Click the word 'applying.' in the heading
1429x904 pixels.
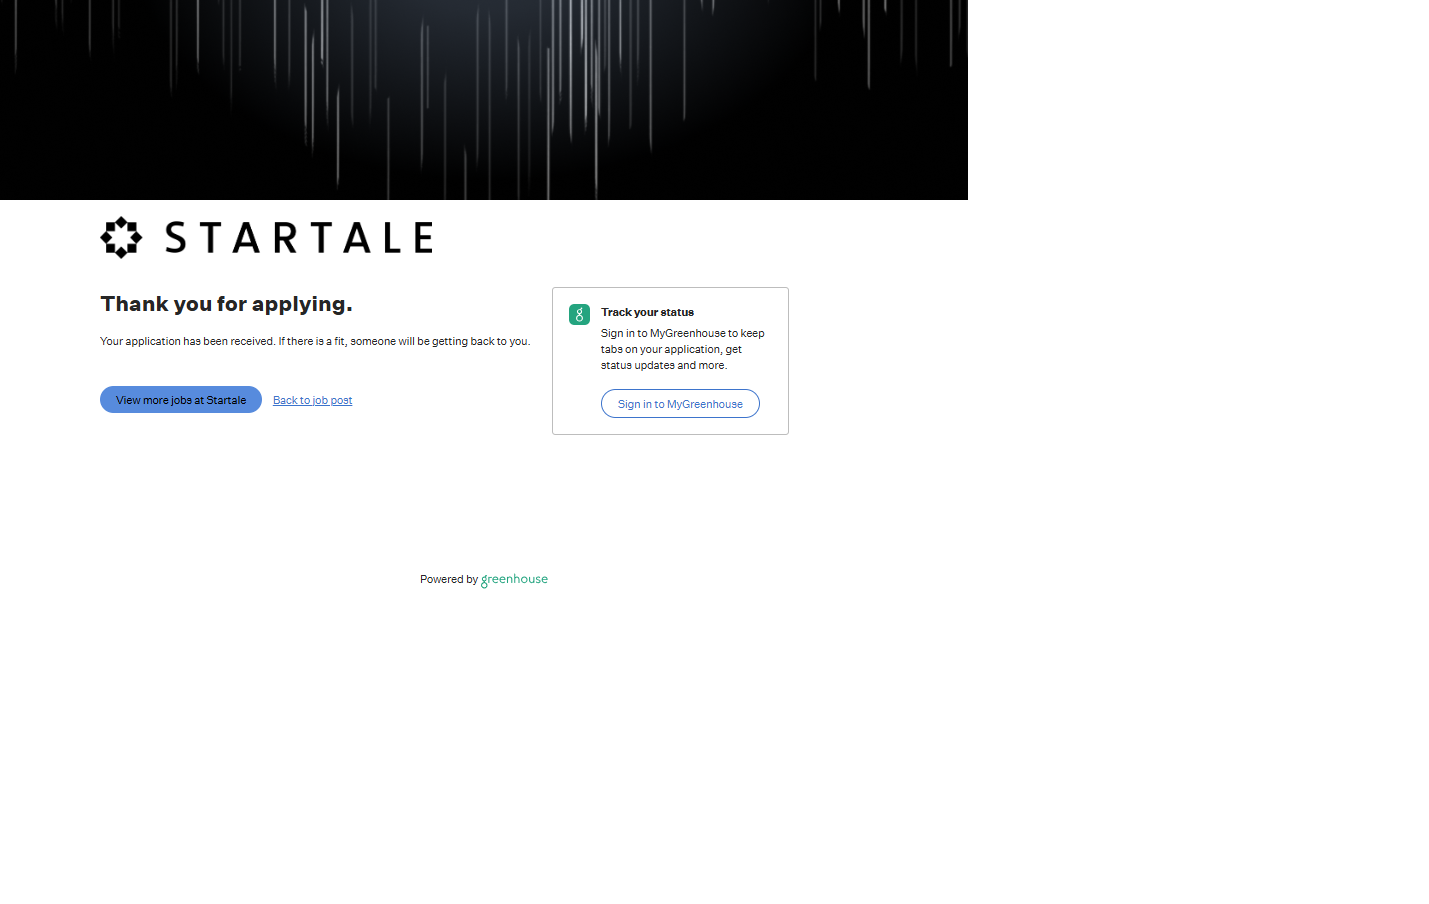point(302,304)
